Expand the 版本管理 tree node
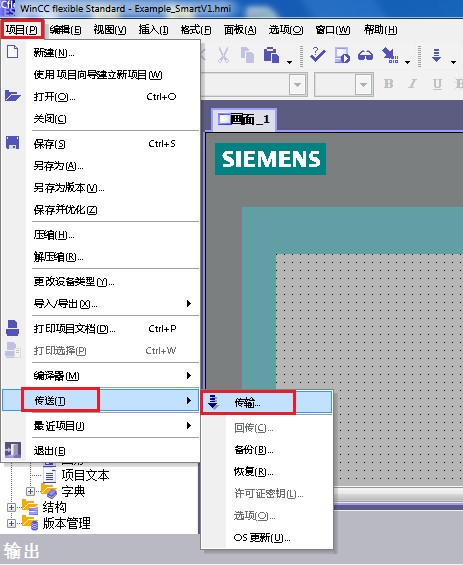The image size is (463, 565). point(11,523)
